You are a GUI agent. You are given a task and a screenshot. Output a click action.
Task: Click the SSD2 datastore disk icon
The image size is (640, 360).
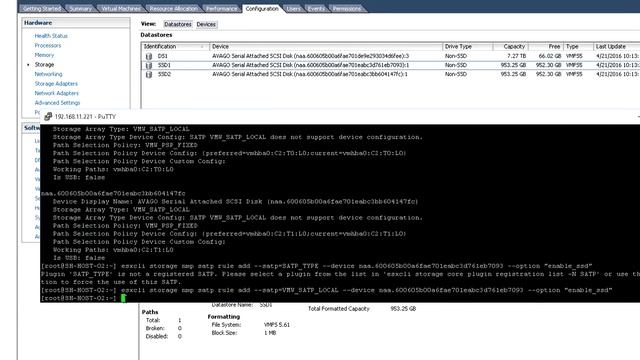pyautogui.click(x=149, y=74)
